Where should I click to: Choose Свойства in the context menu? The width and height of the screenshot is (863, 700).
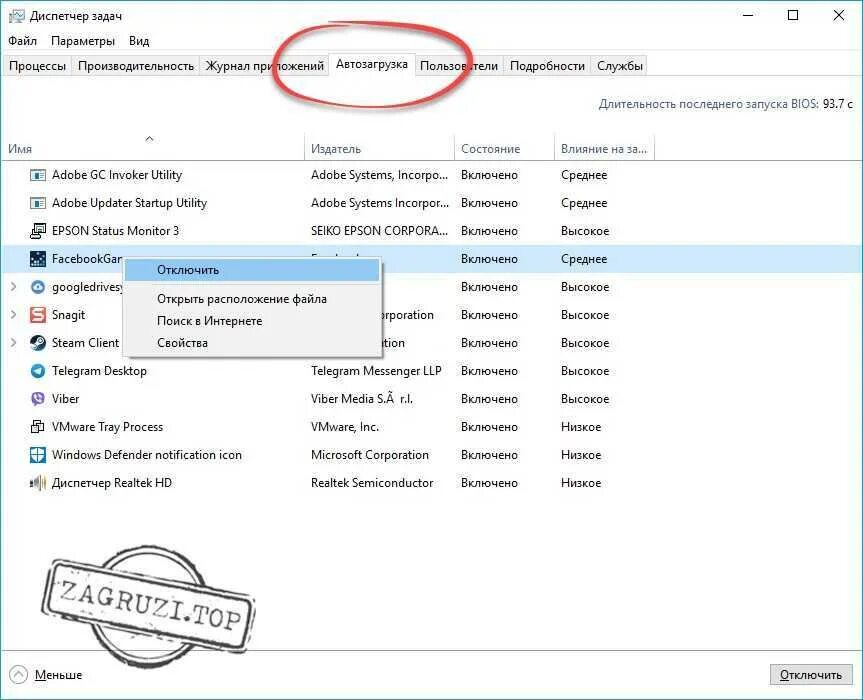252,343
